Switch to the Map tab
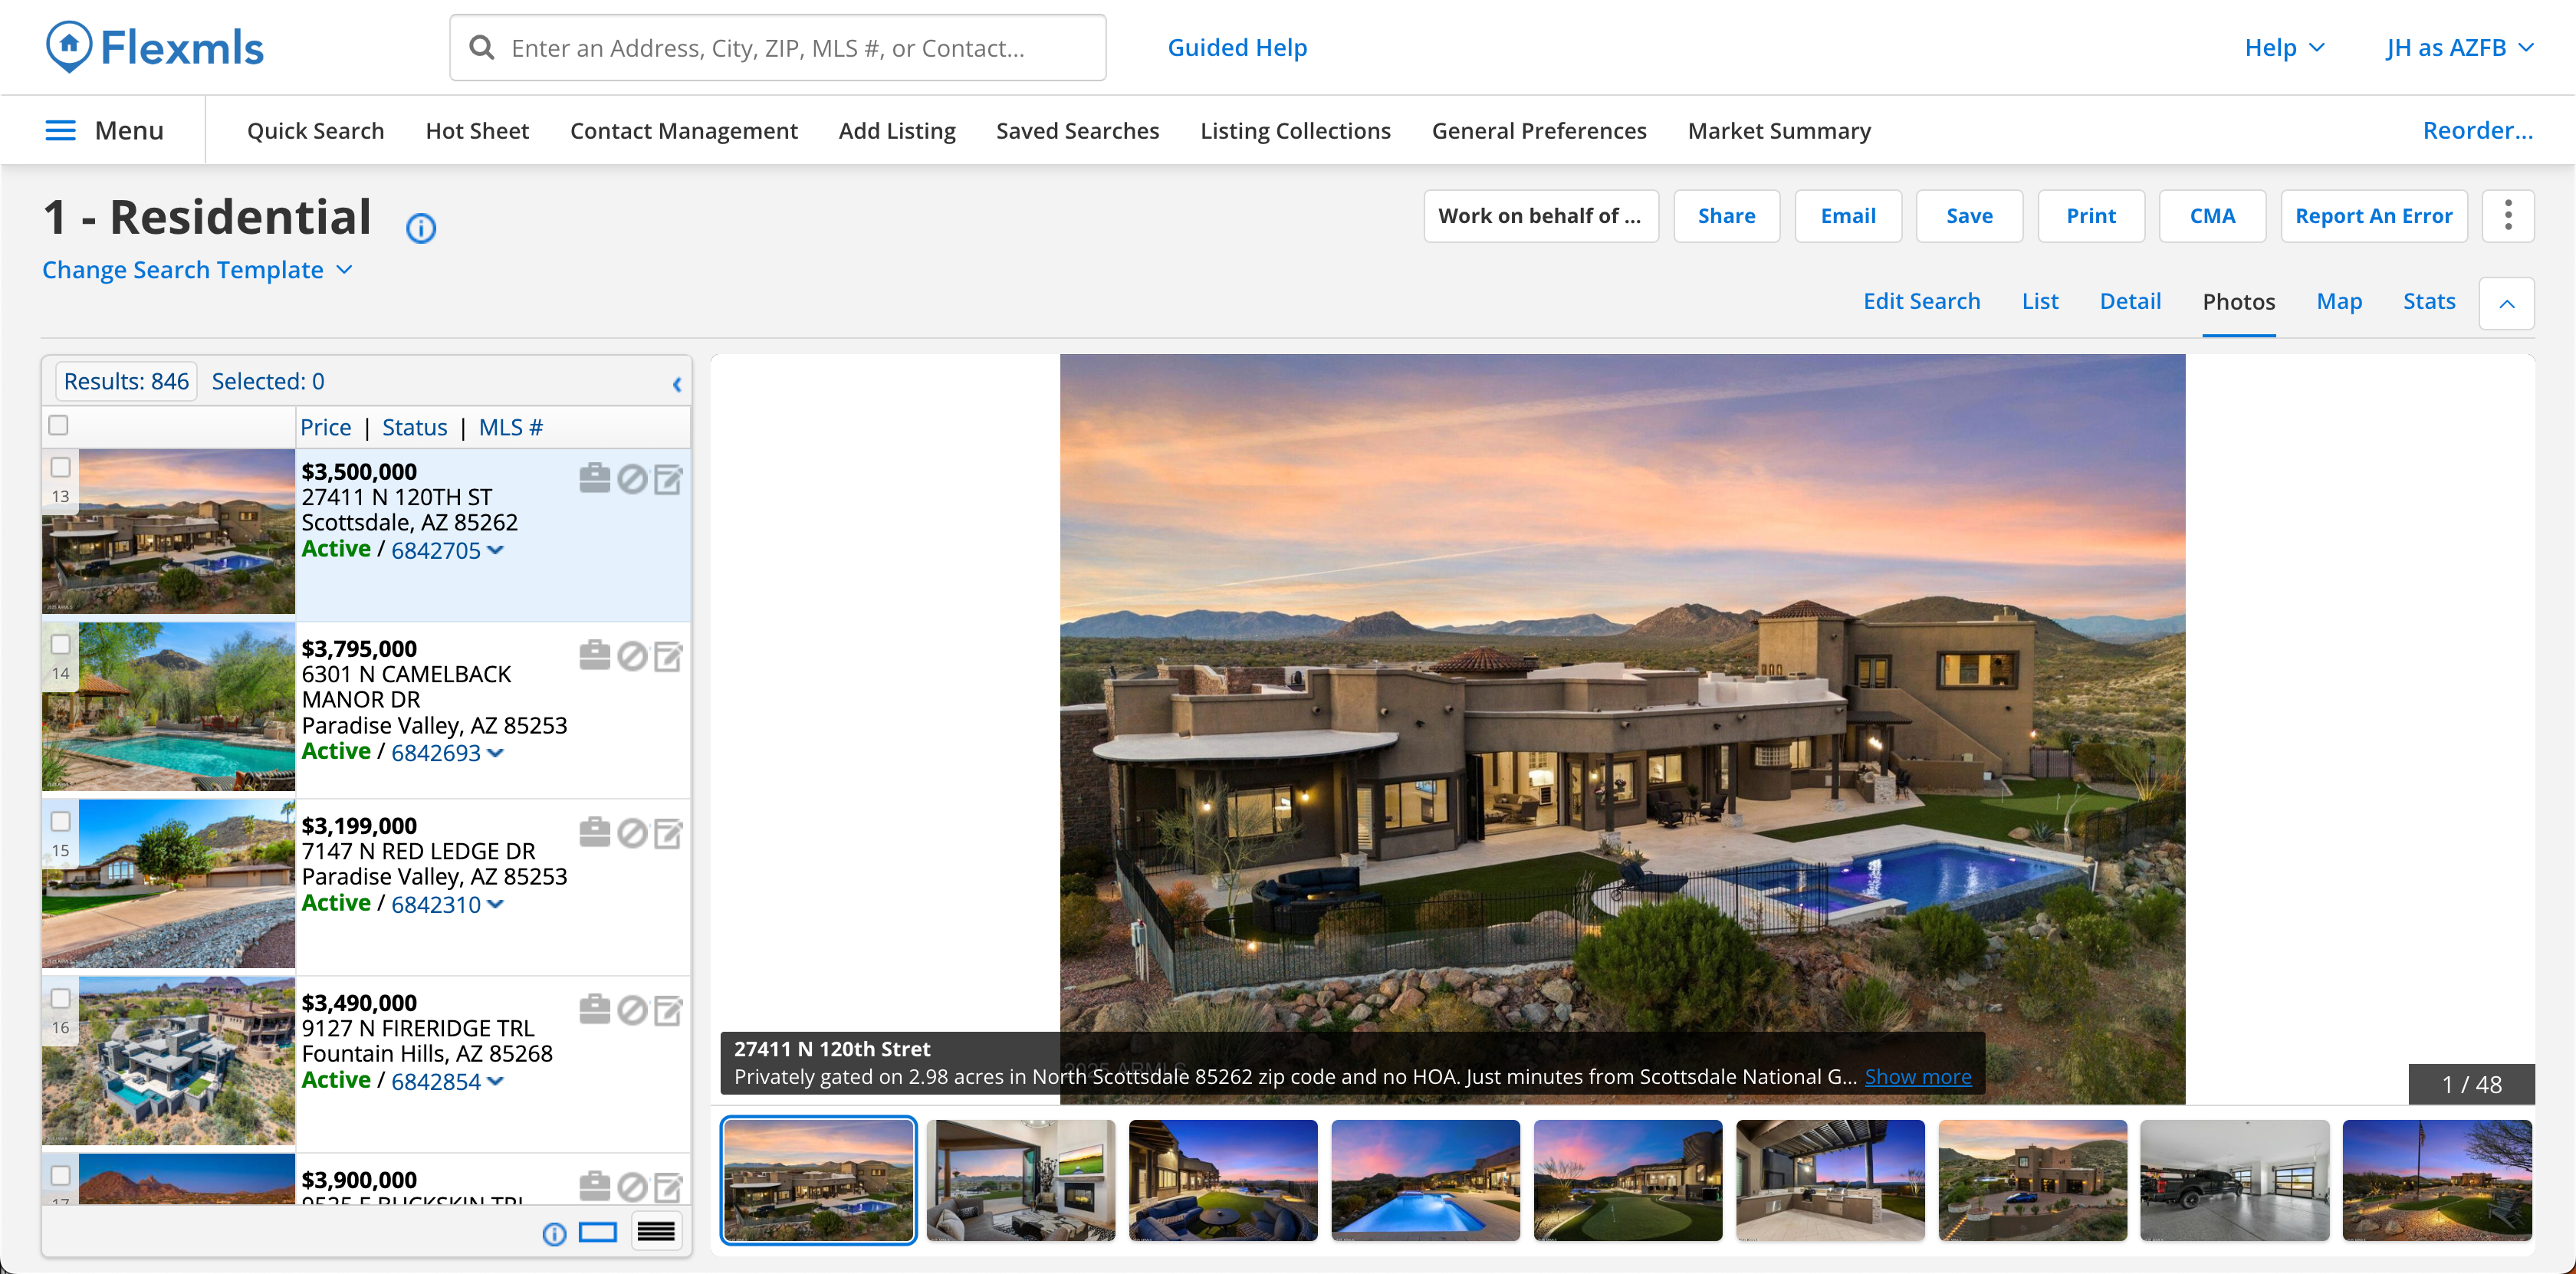The width and height of the screenshot is (2576, 1274). coord(2339,301)
